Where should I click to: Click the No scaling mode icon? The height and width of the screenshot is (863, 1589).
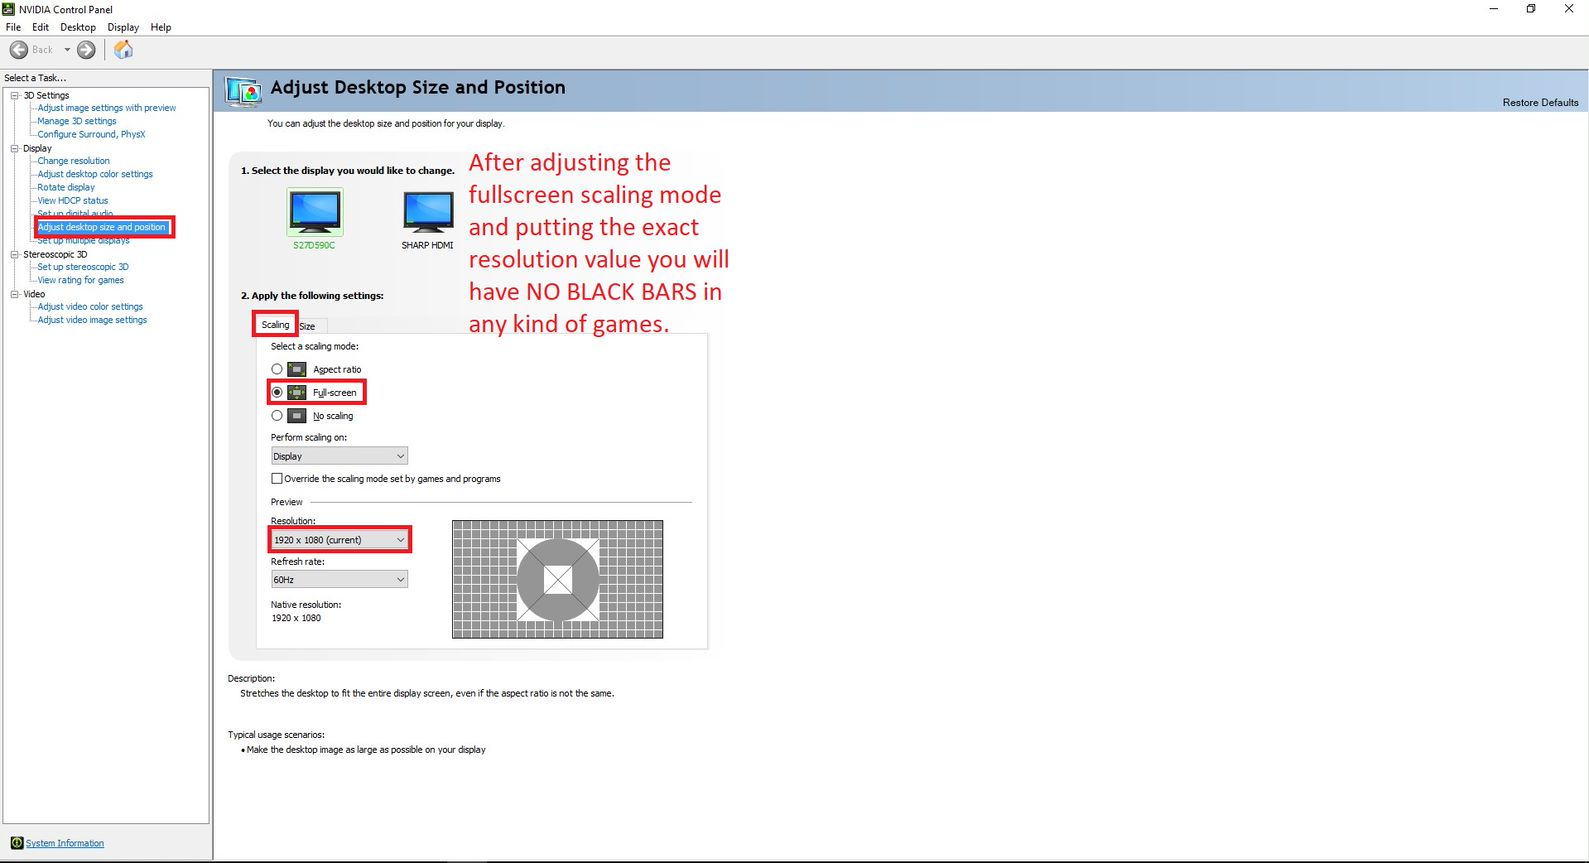(297, 415)
